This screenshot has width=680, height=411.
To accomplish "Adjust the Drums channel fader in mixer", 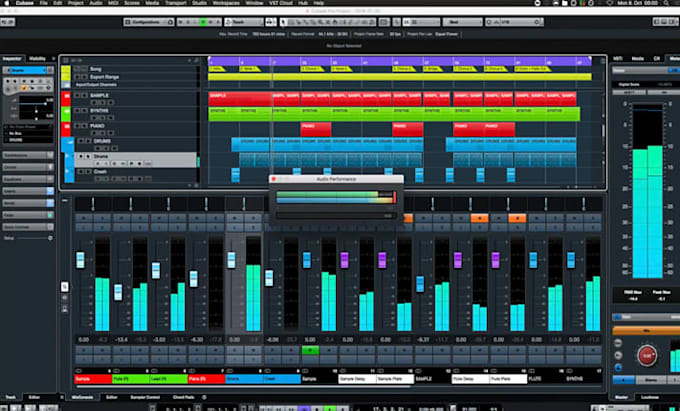I will [x=232, y=260].
